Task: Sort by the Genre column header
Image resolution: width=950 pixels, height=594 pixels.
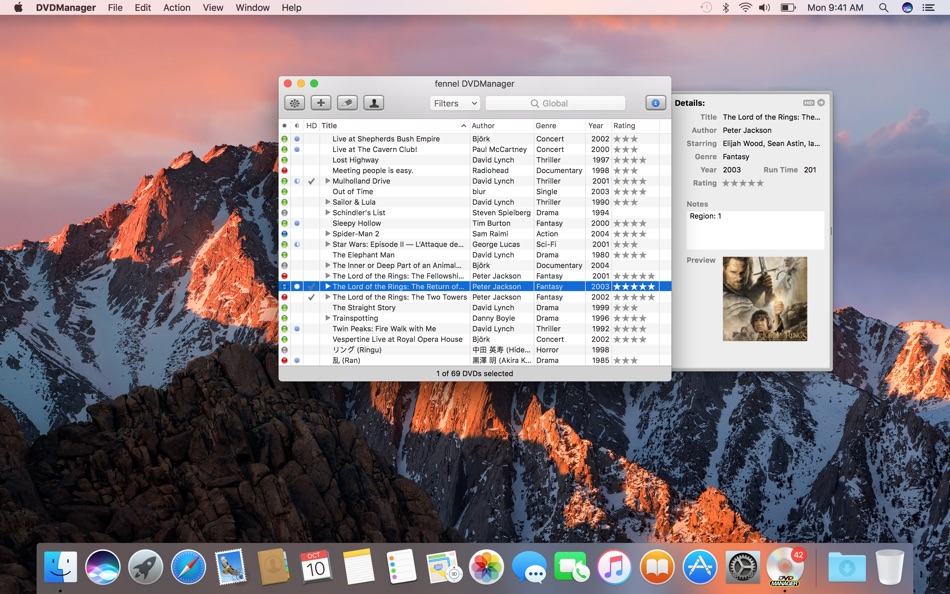Action: [x=559, y=125]
